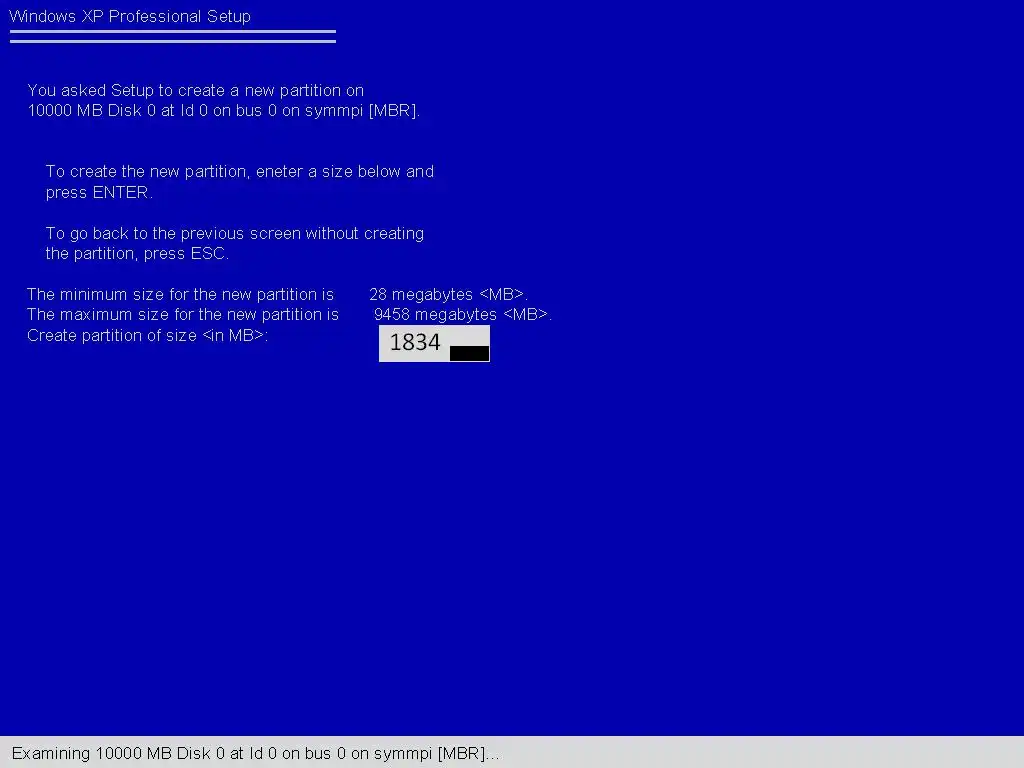Click the label 'Create partition of size <in MB>:'
Screen dimensions: 1024x768
click(148, 336)
